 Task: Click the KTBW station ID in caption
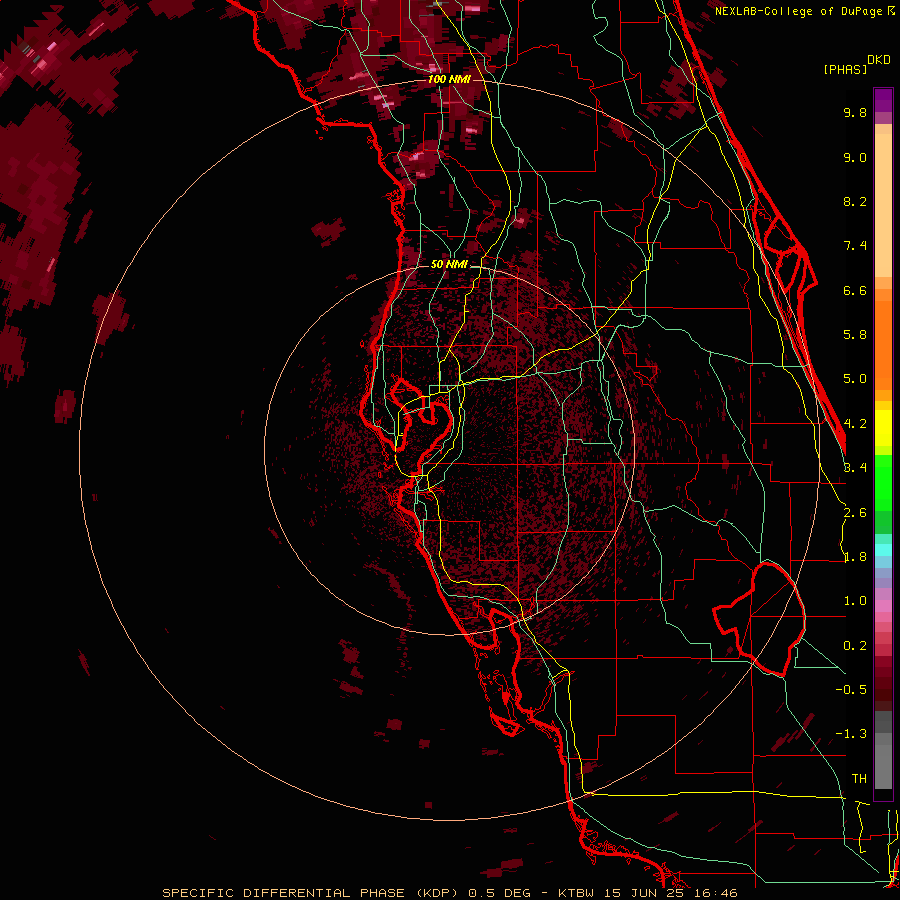[x=578, y=893]
